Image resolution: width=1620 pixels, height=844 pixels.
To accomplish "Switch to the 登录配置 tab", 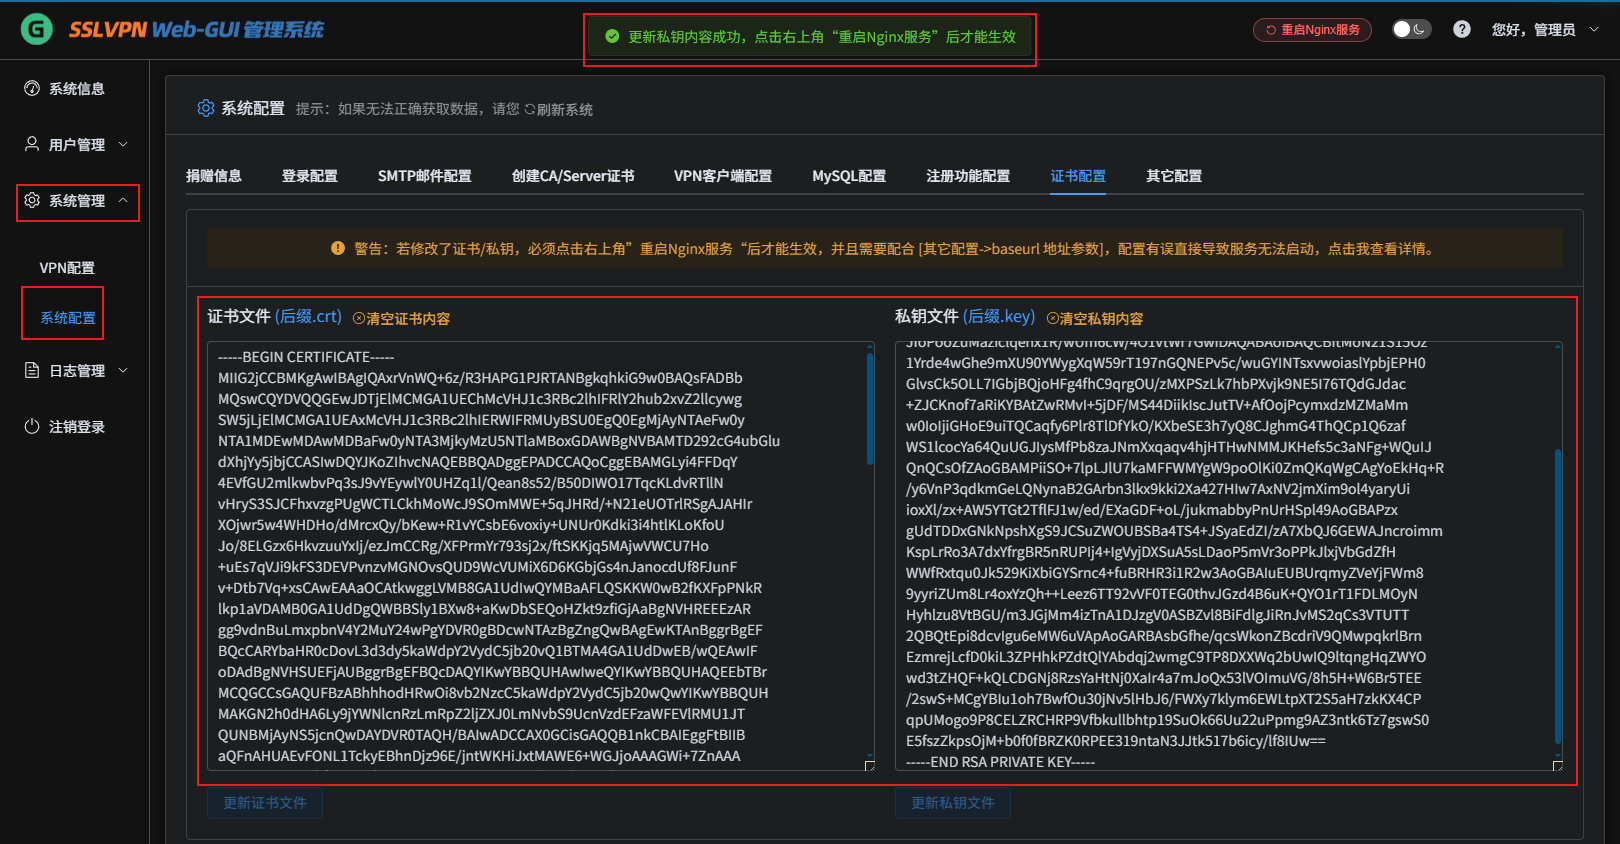I will click(310, 176).
